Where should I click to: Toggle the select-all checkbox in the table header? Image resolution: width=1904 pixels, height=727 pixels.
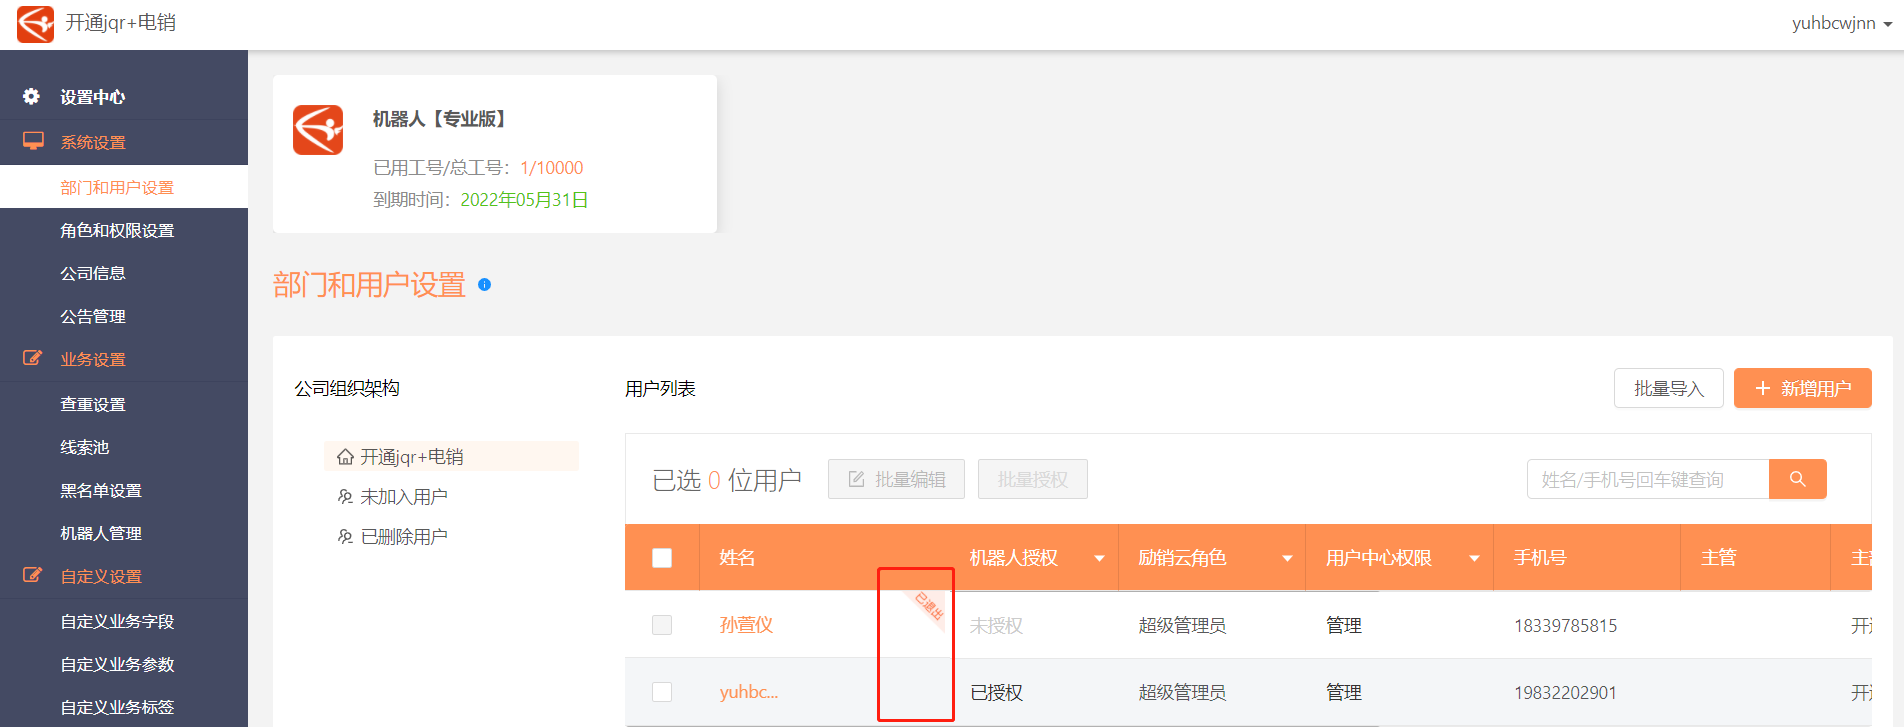pyautogui.click(x=662, y=558)
